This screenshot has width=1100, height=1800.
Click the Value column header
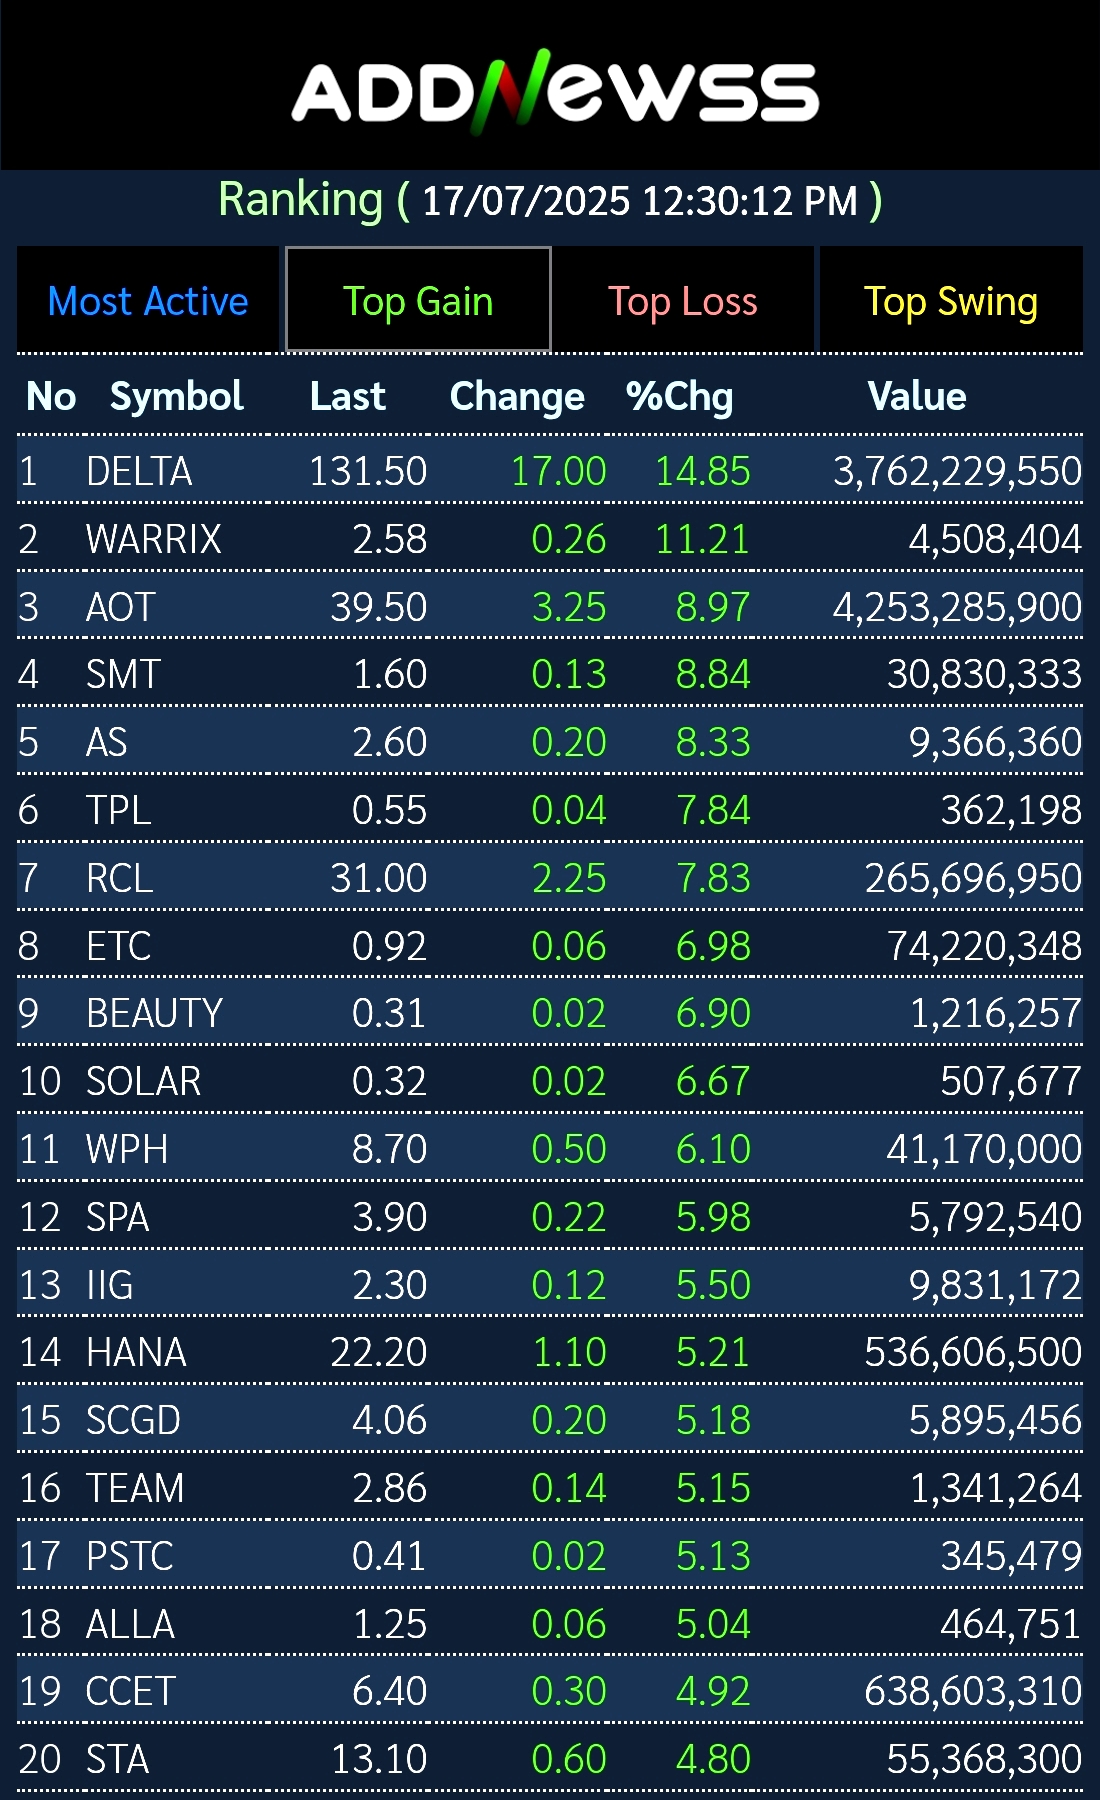tap(916, 397)
